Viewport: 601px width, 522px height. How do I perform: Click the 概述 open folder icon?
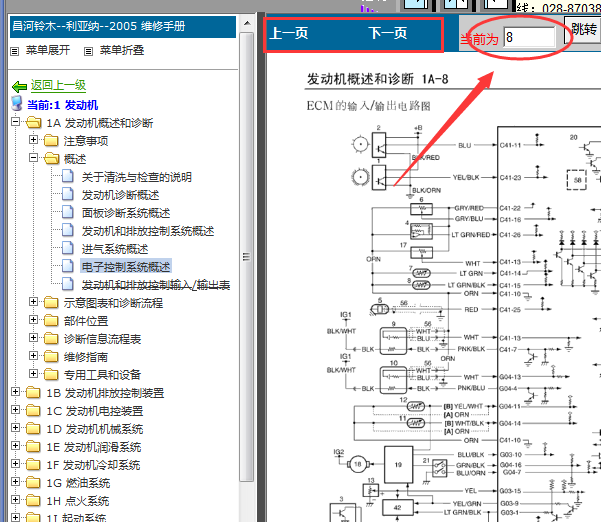(x=52, y=158)
